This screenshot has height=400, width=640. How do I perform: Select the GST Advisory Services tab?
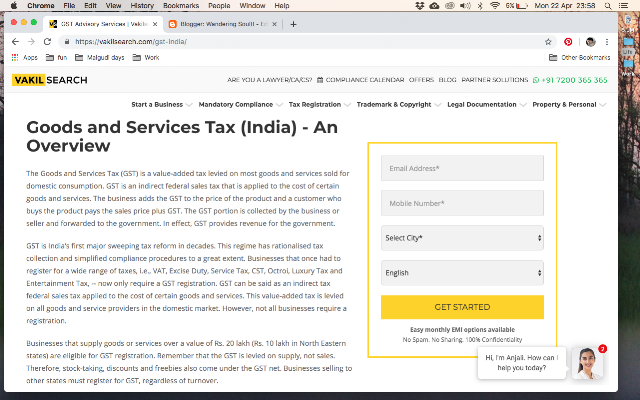[103, 24]
